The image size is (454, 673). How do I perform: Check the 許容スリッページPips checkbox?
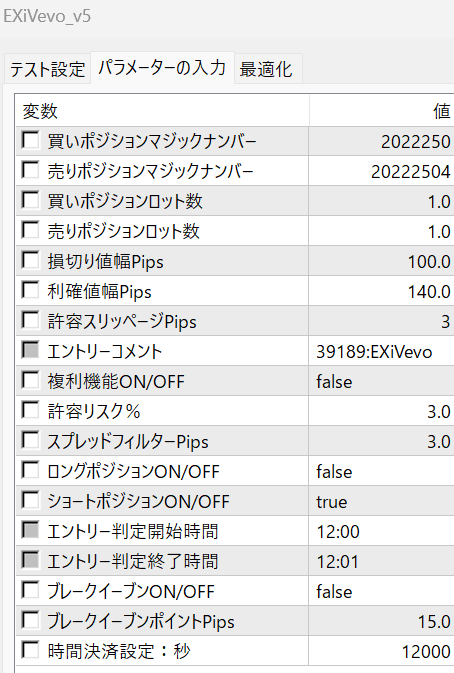point(30,320)
